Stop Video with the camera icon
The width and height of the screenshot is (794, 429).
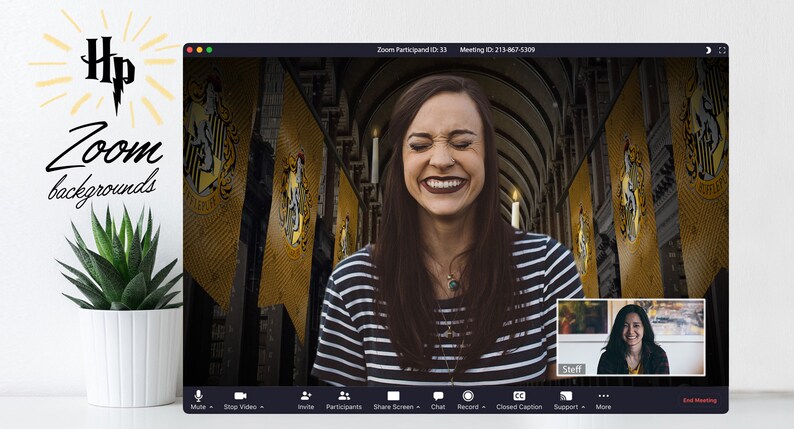(240, 400)
